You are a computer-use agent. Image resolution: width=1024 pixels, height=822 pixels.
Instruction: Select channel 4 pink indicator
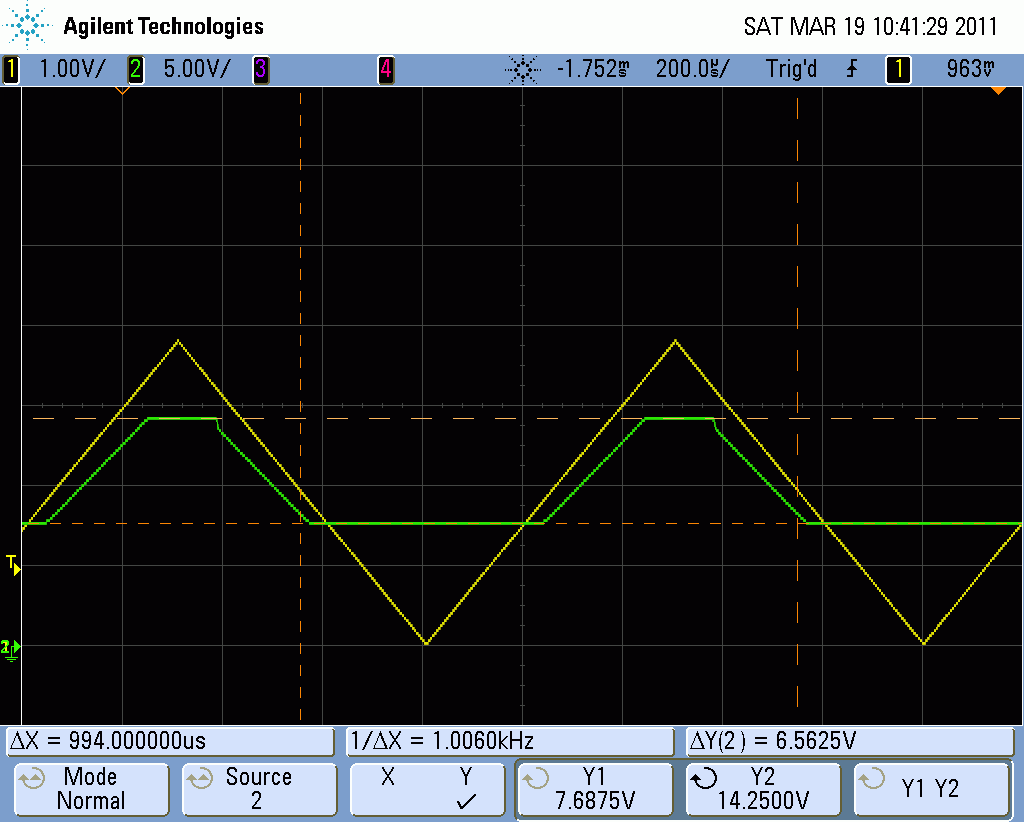point(386,69)
